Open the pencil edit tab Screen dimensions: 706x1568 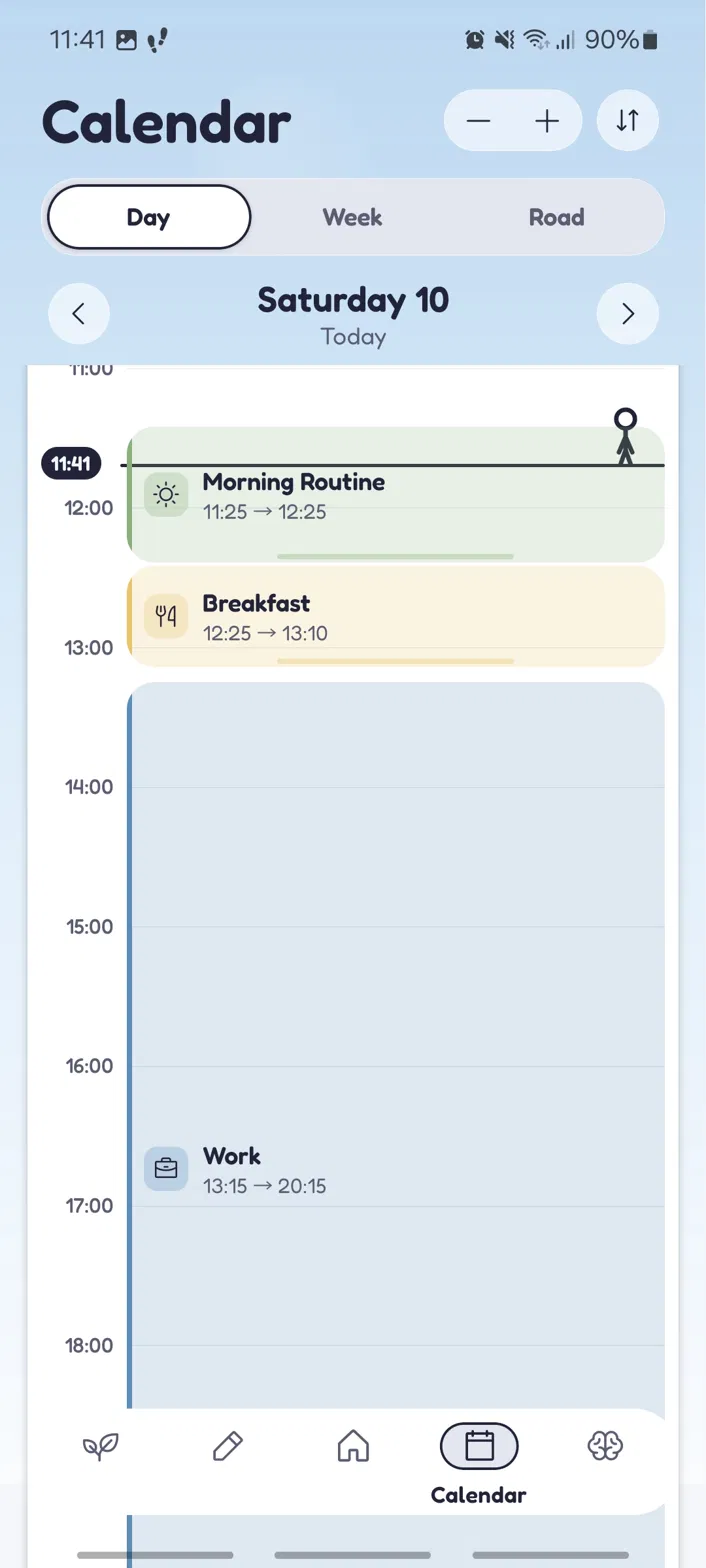(x=227, y=1446)
